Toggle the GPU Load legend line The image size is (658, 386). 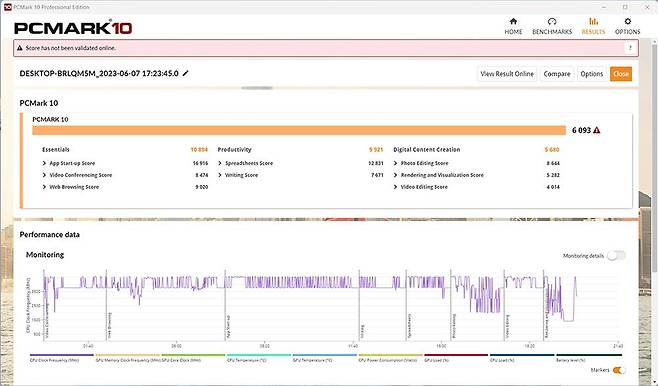(x=456, y=355)
